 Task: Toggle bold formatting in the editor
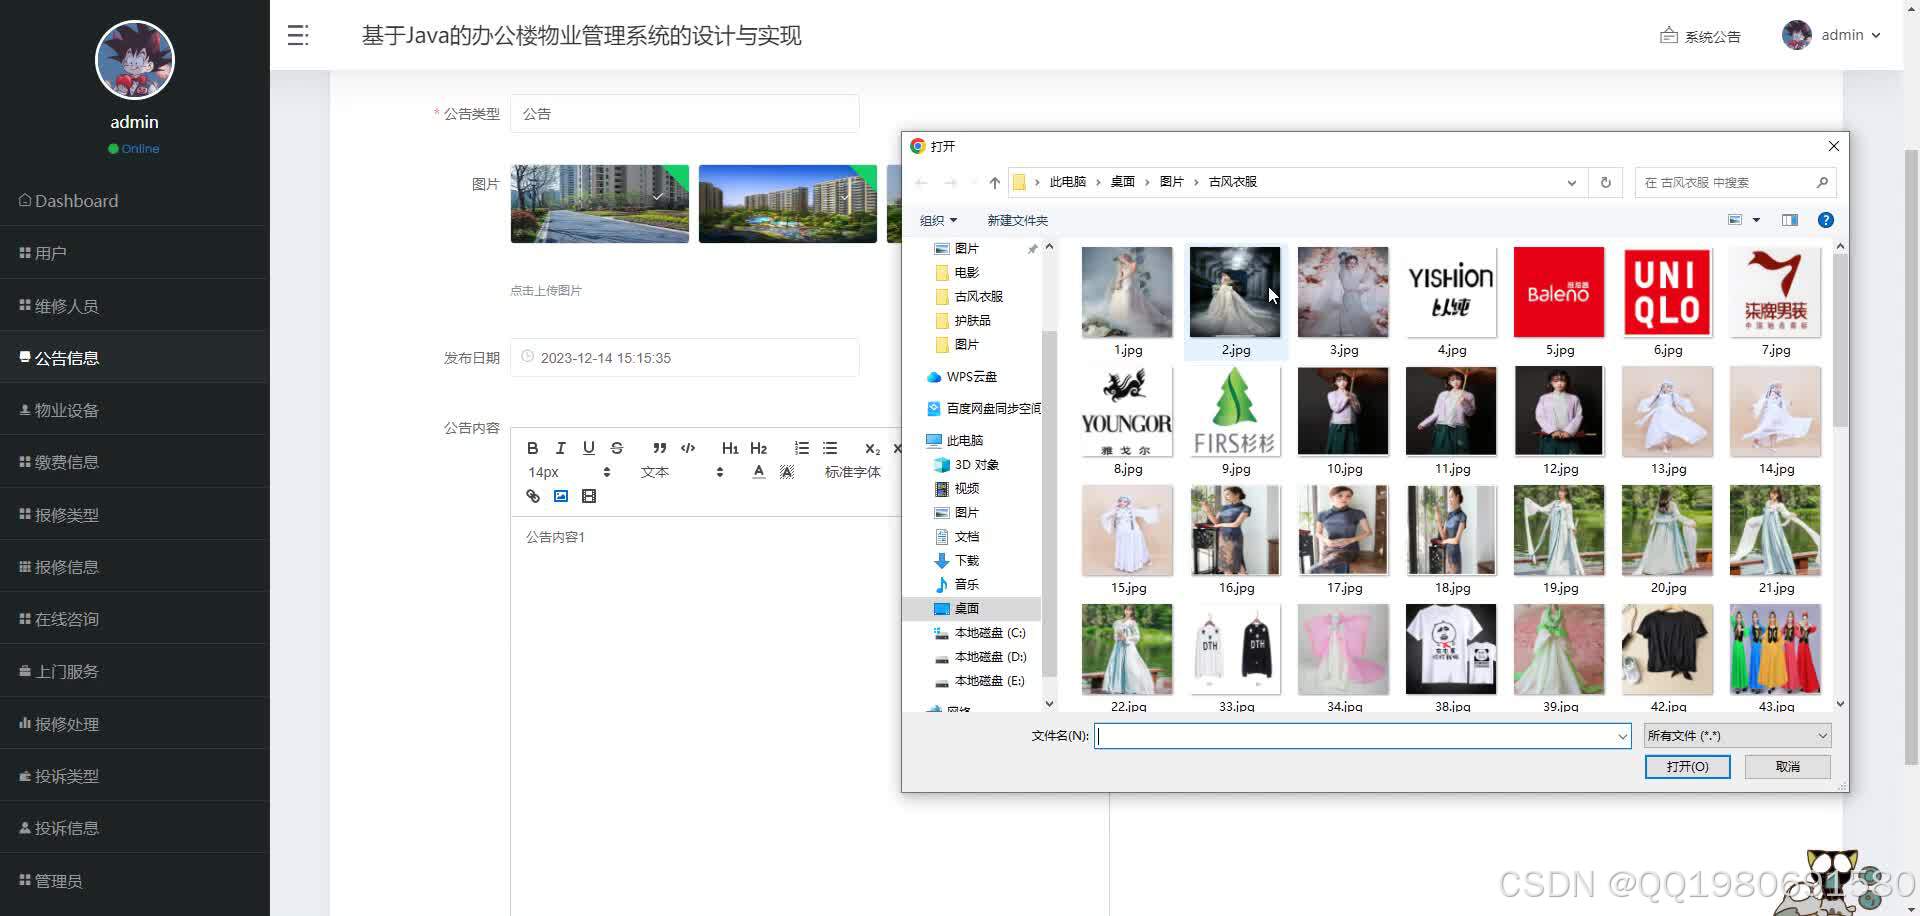533,448
